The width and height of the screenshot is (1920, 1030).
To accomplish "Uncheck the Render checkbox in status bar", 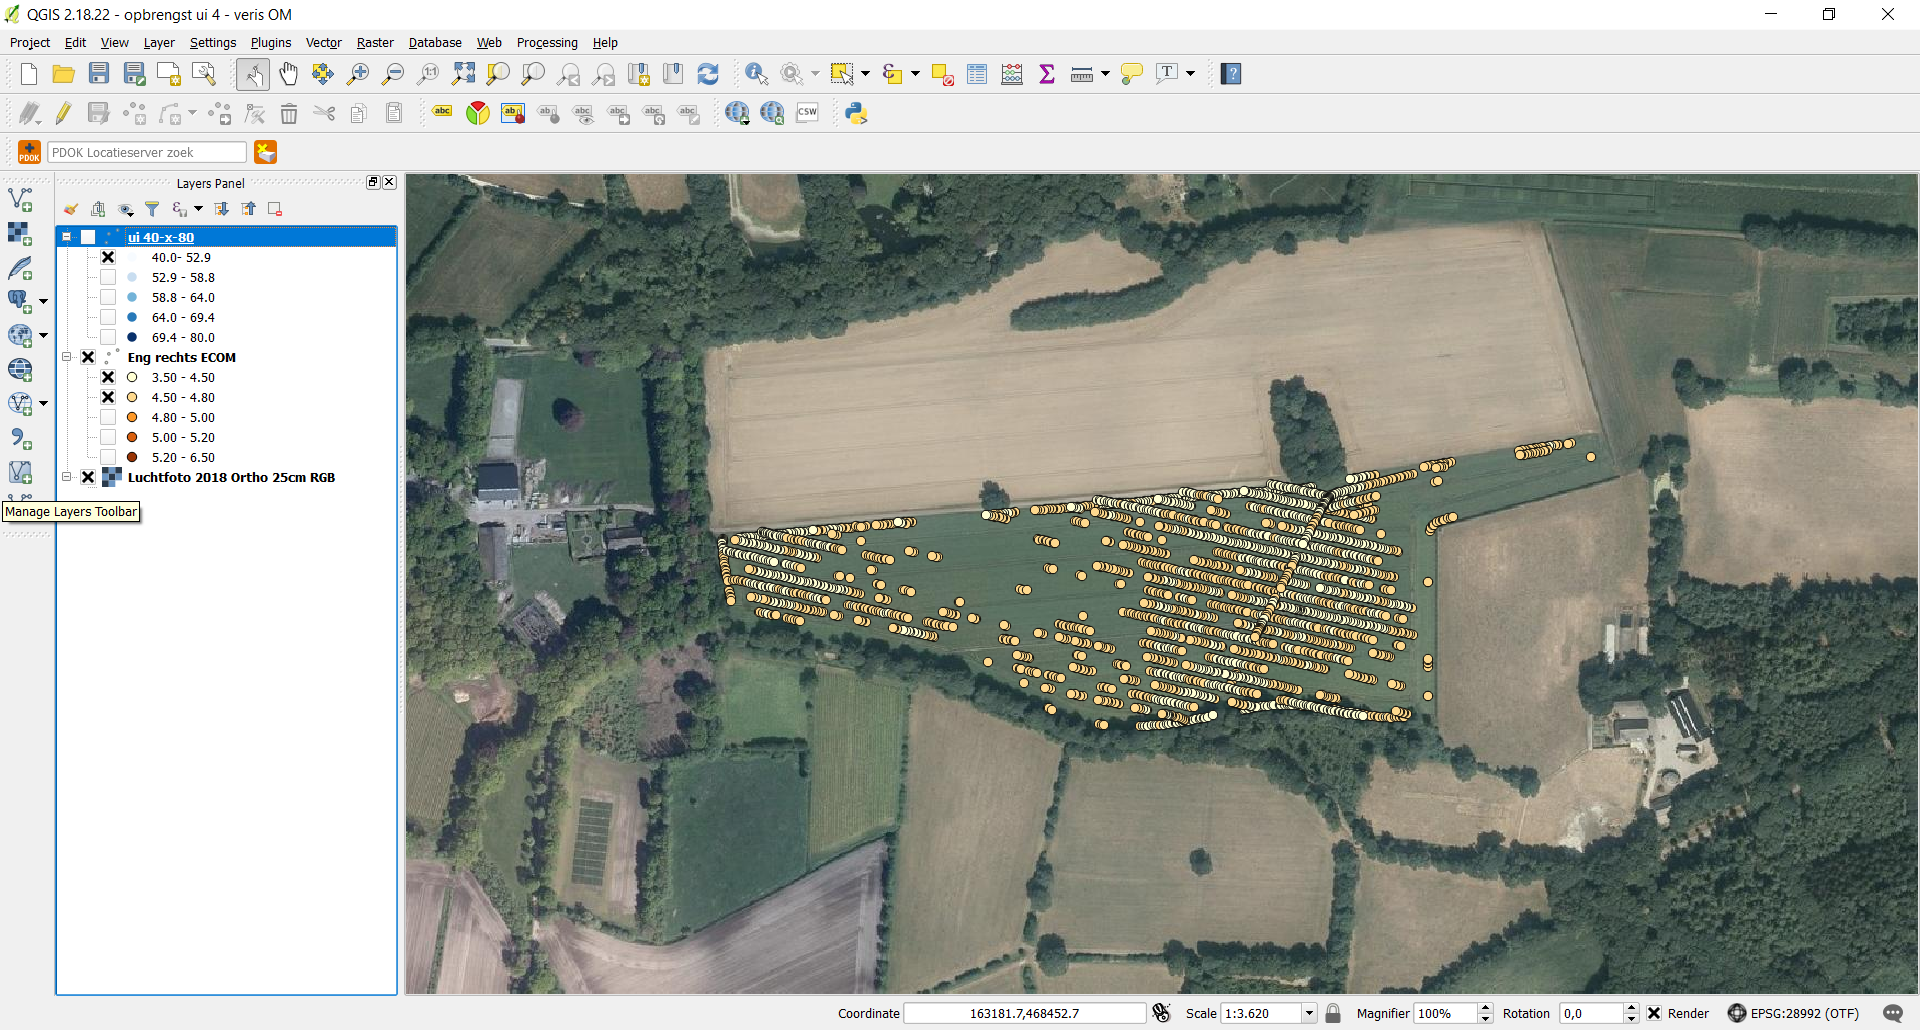I will click(x=1654, y=1013).
